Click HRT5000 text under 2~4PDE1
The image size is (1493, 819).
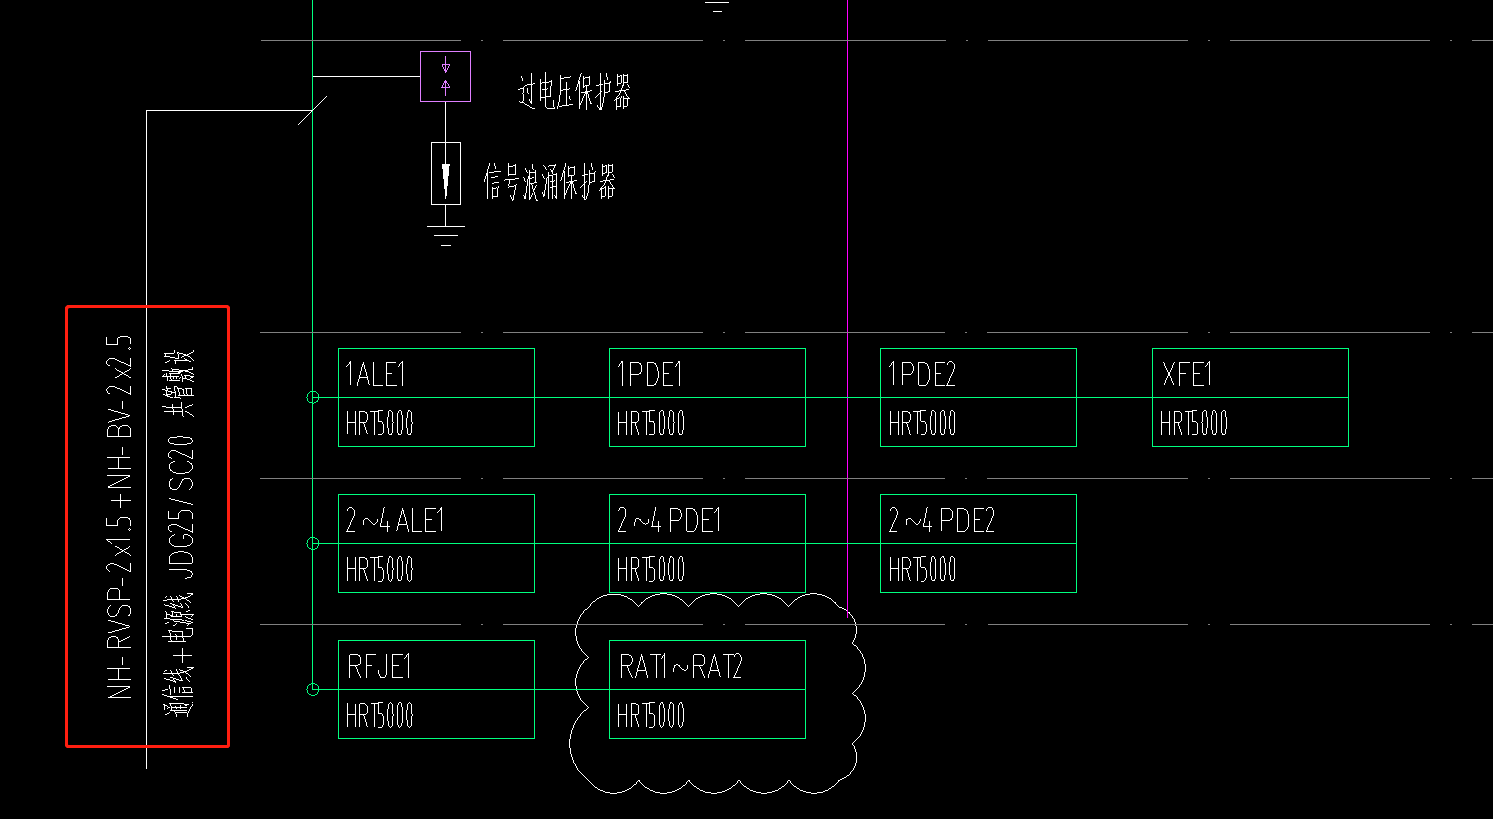[650, 569]
